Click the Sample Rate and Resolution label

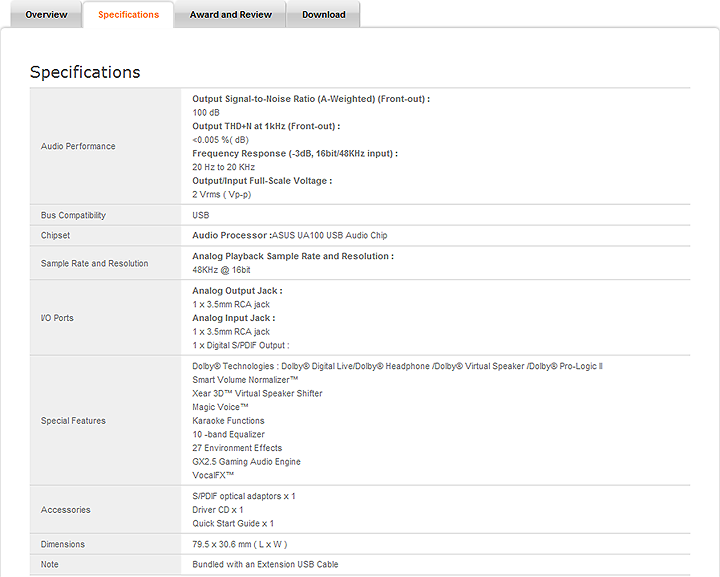point(94,264)
